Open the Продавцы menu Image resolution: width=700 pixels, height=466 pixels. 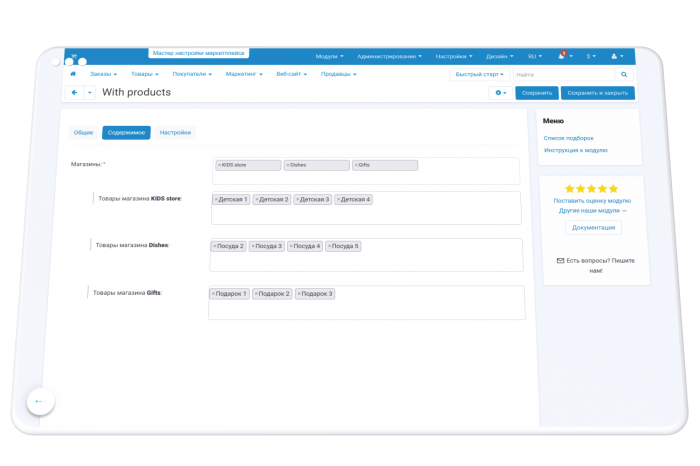pyautogui.click(x=338, y=74)
